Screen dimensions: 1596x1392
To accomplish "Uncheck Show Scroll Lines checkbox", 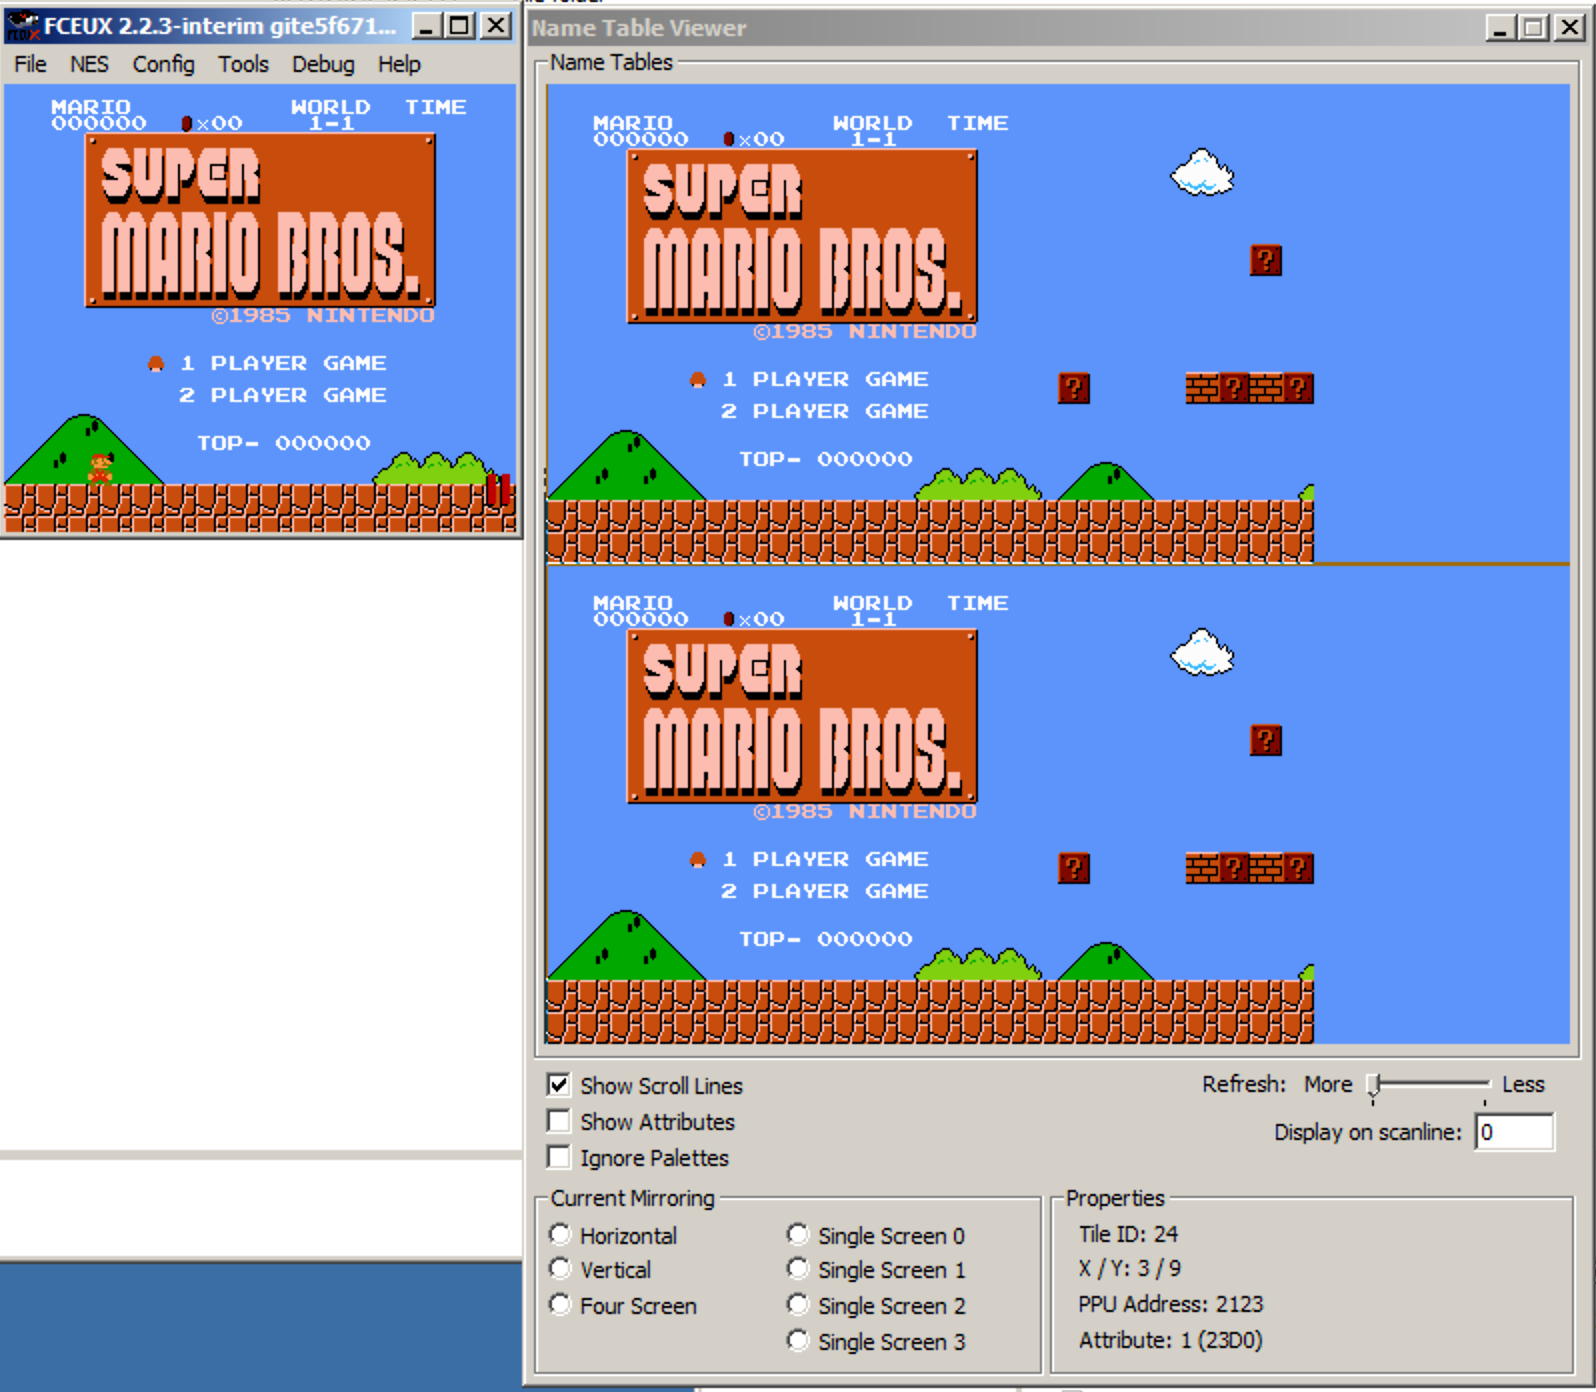I will pos(559,1085).
